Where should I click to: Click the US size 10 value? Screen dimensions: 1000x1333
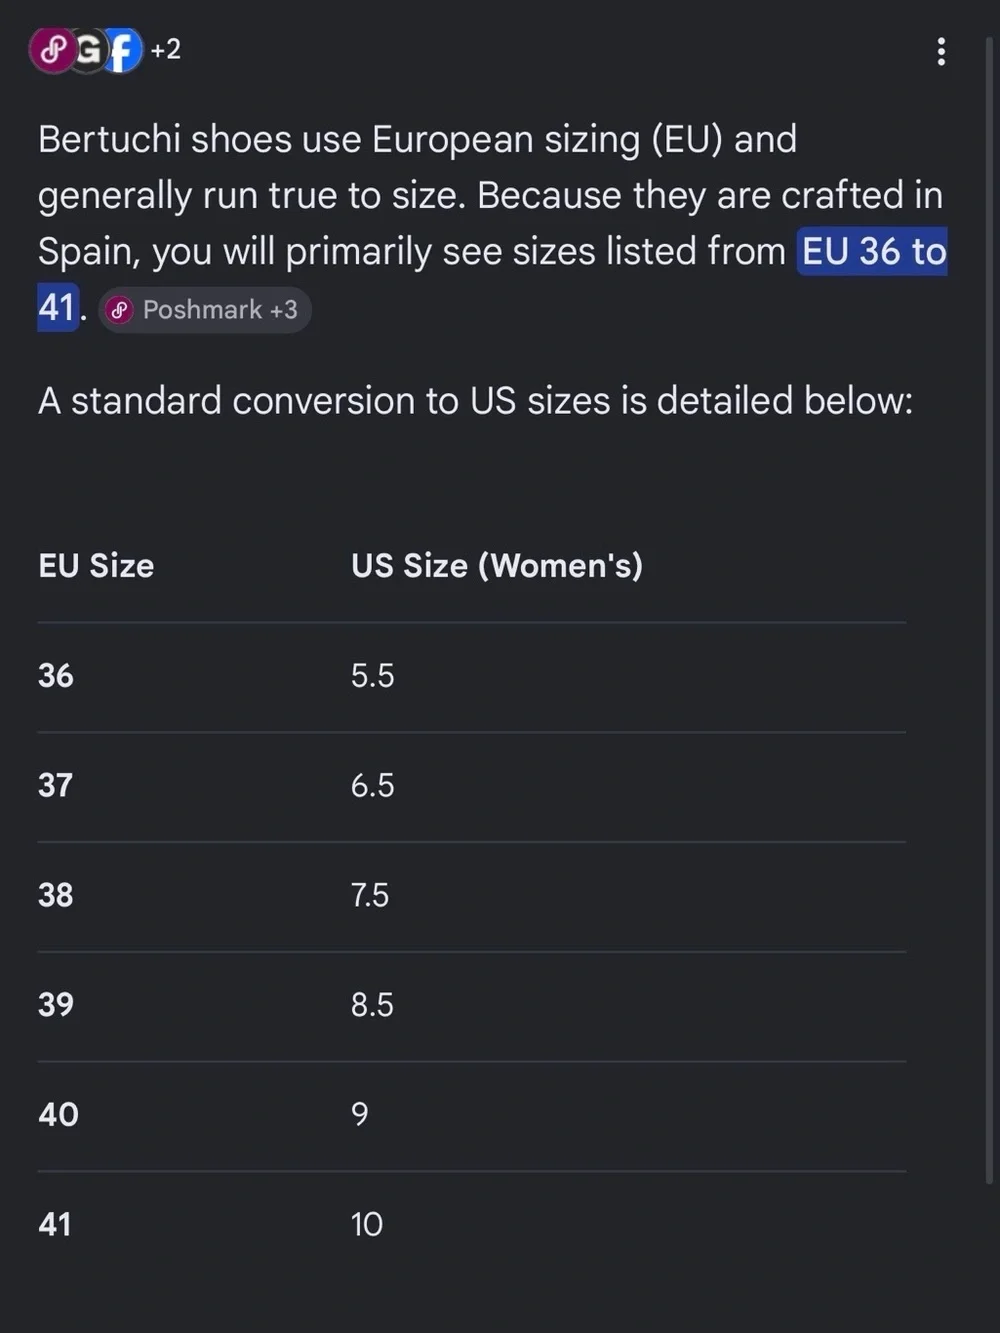click(x=367, y=1225)
